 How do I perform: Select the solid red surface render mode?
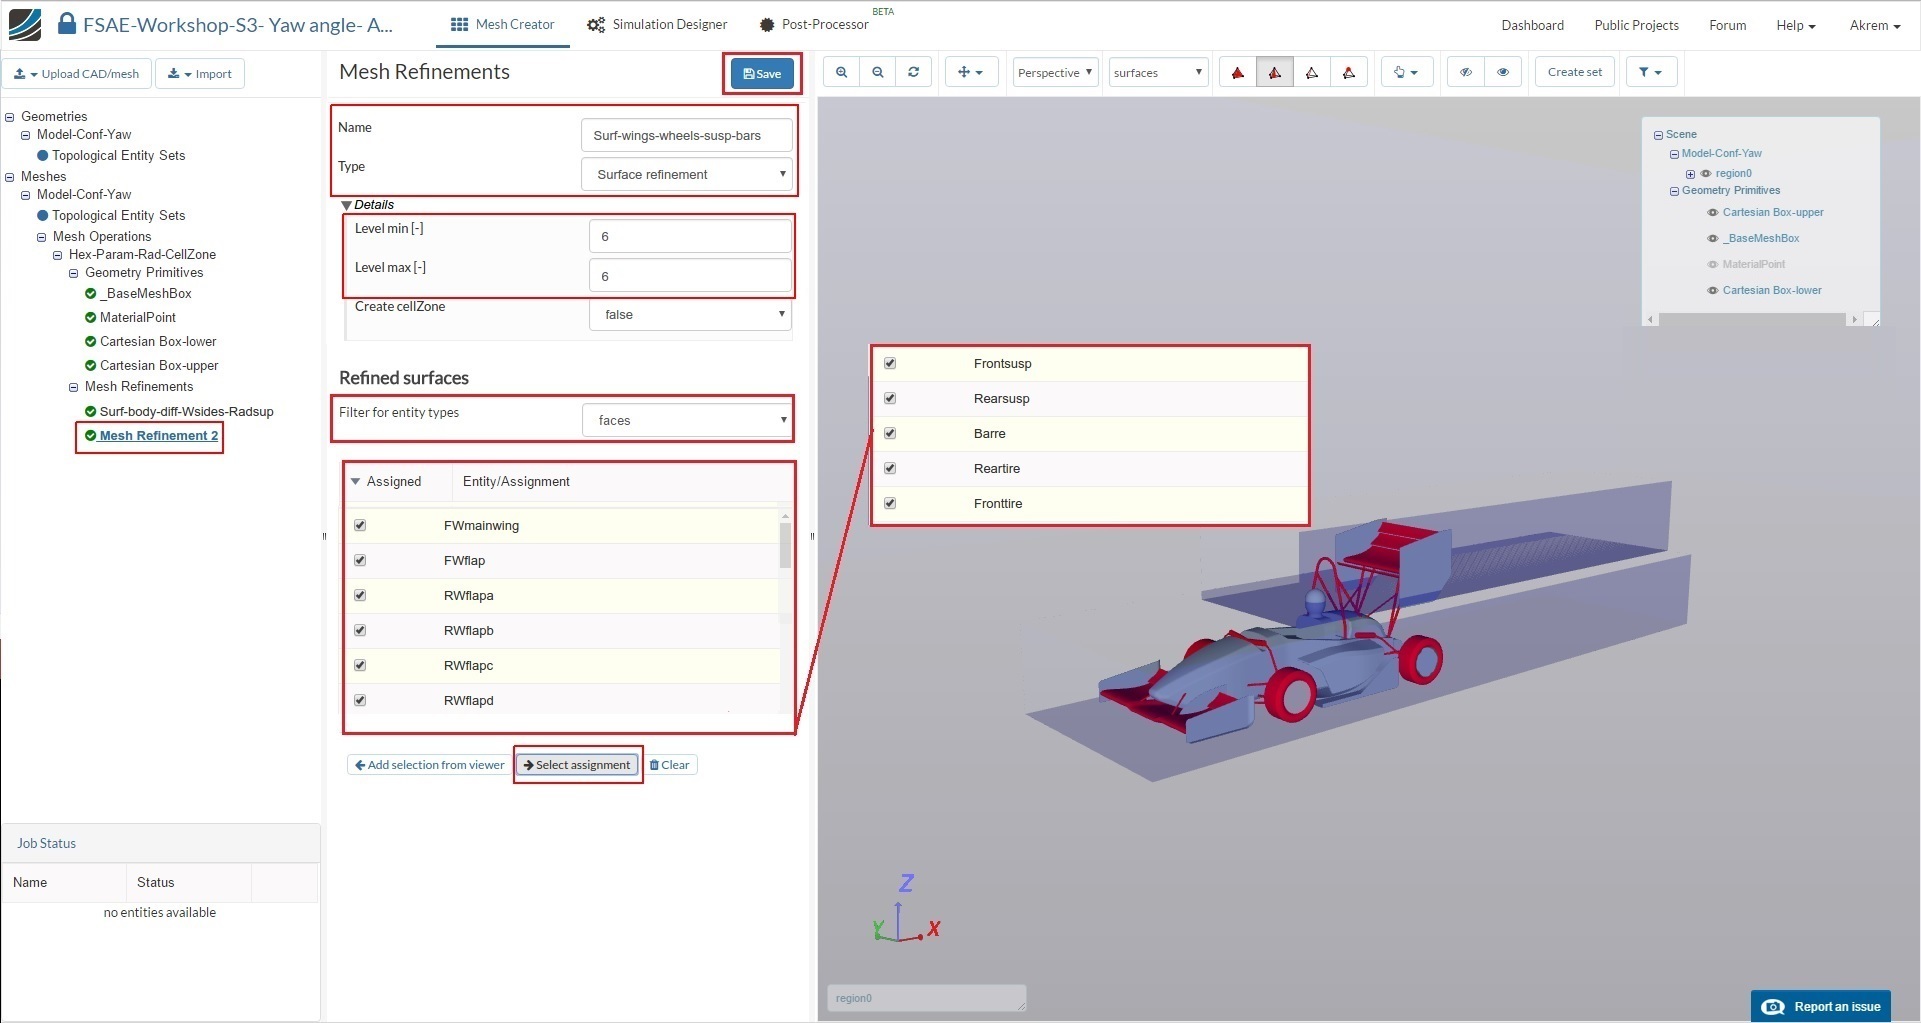click(1237, 72)
